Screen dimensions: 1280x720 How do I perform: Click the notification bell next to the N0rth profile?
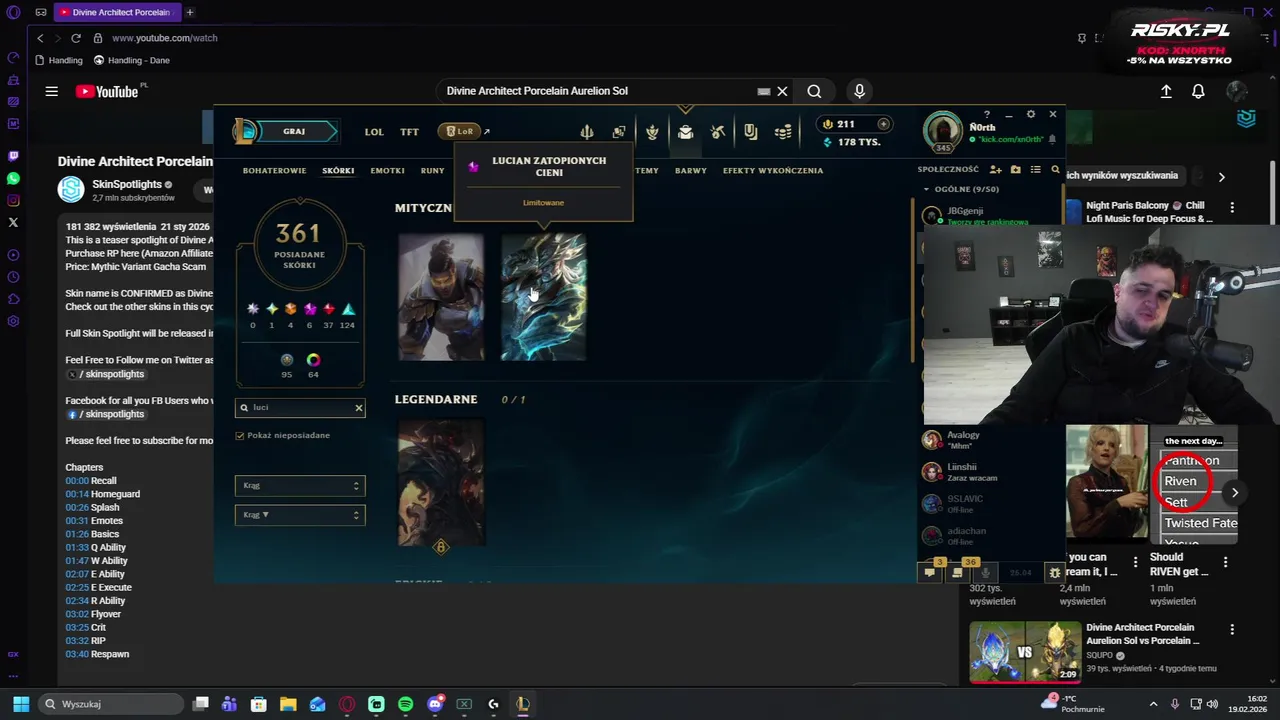coord(1052,139)
